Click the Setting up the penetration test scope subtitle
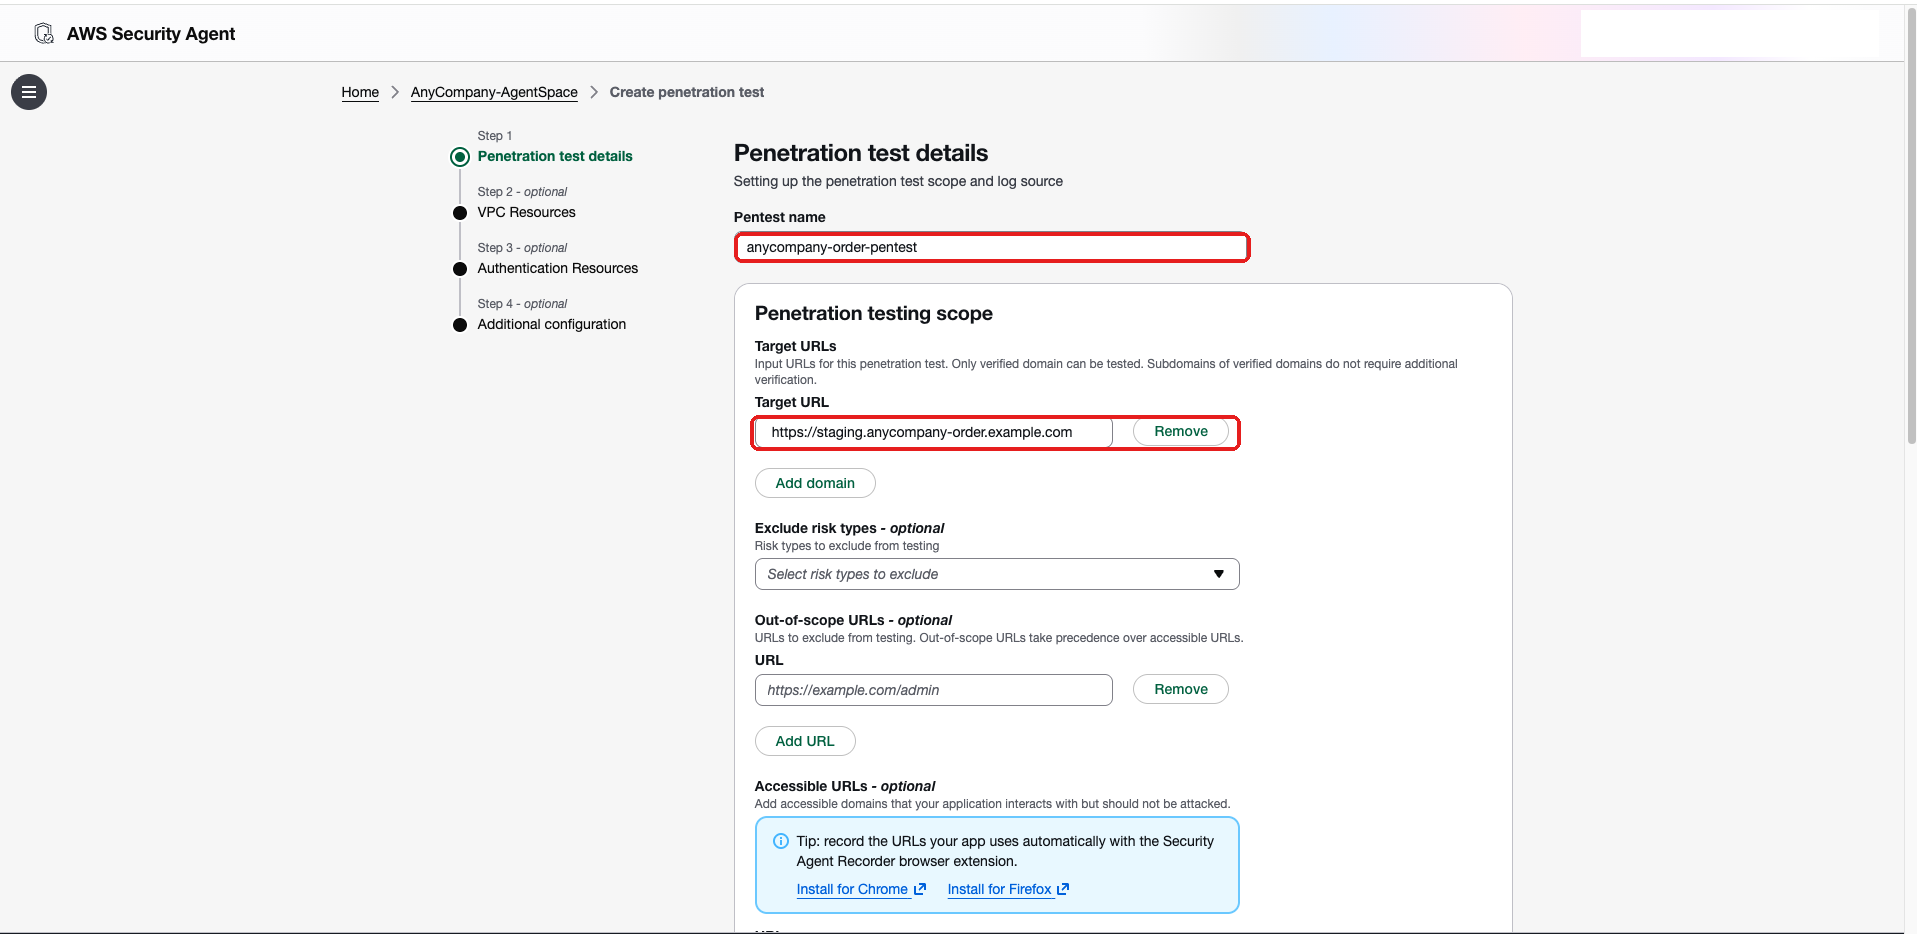The width and height of the screenshot is (1917, 934). tap(898, 181)
